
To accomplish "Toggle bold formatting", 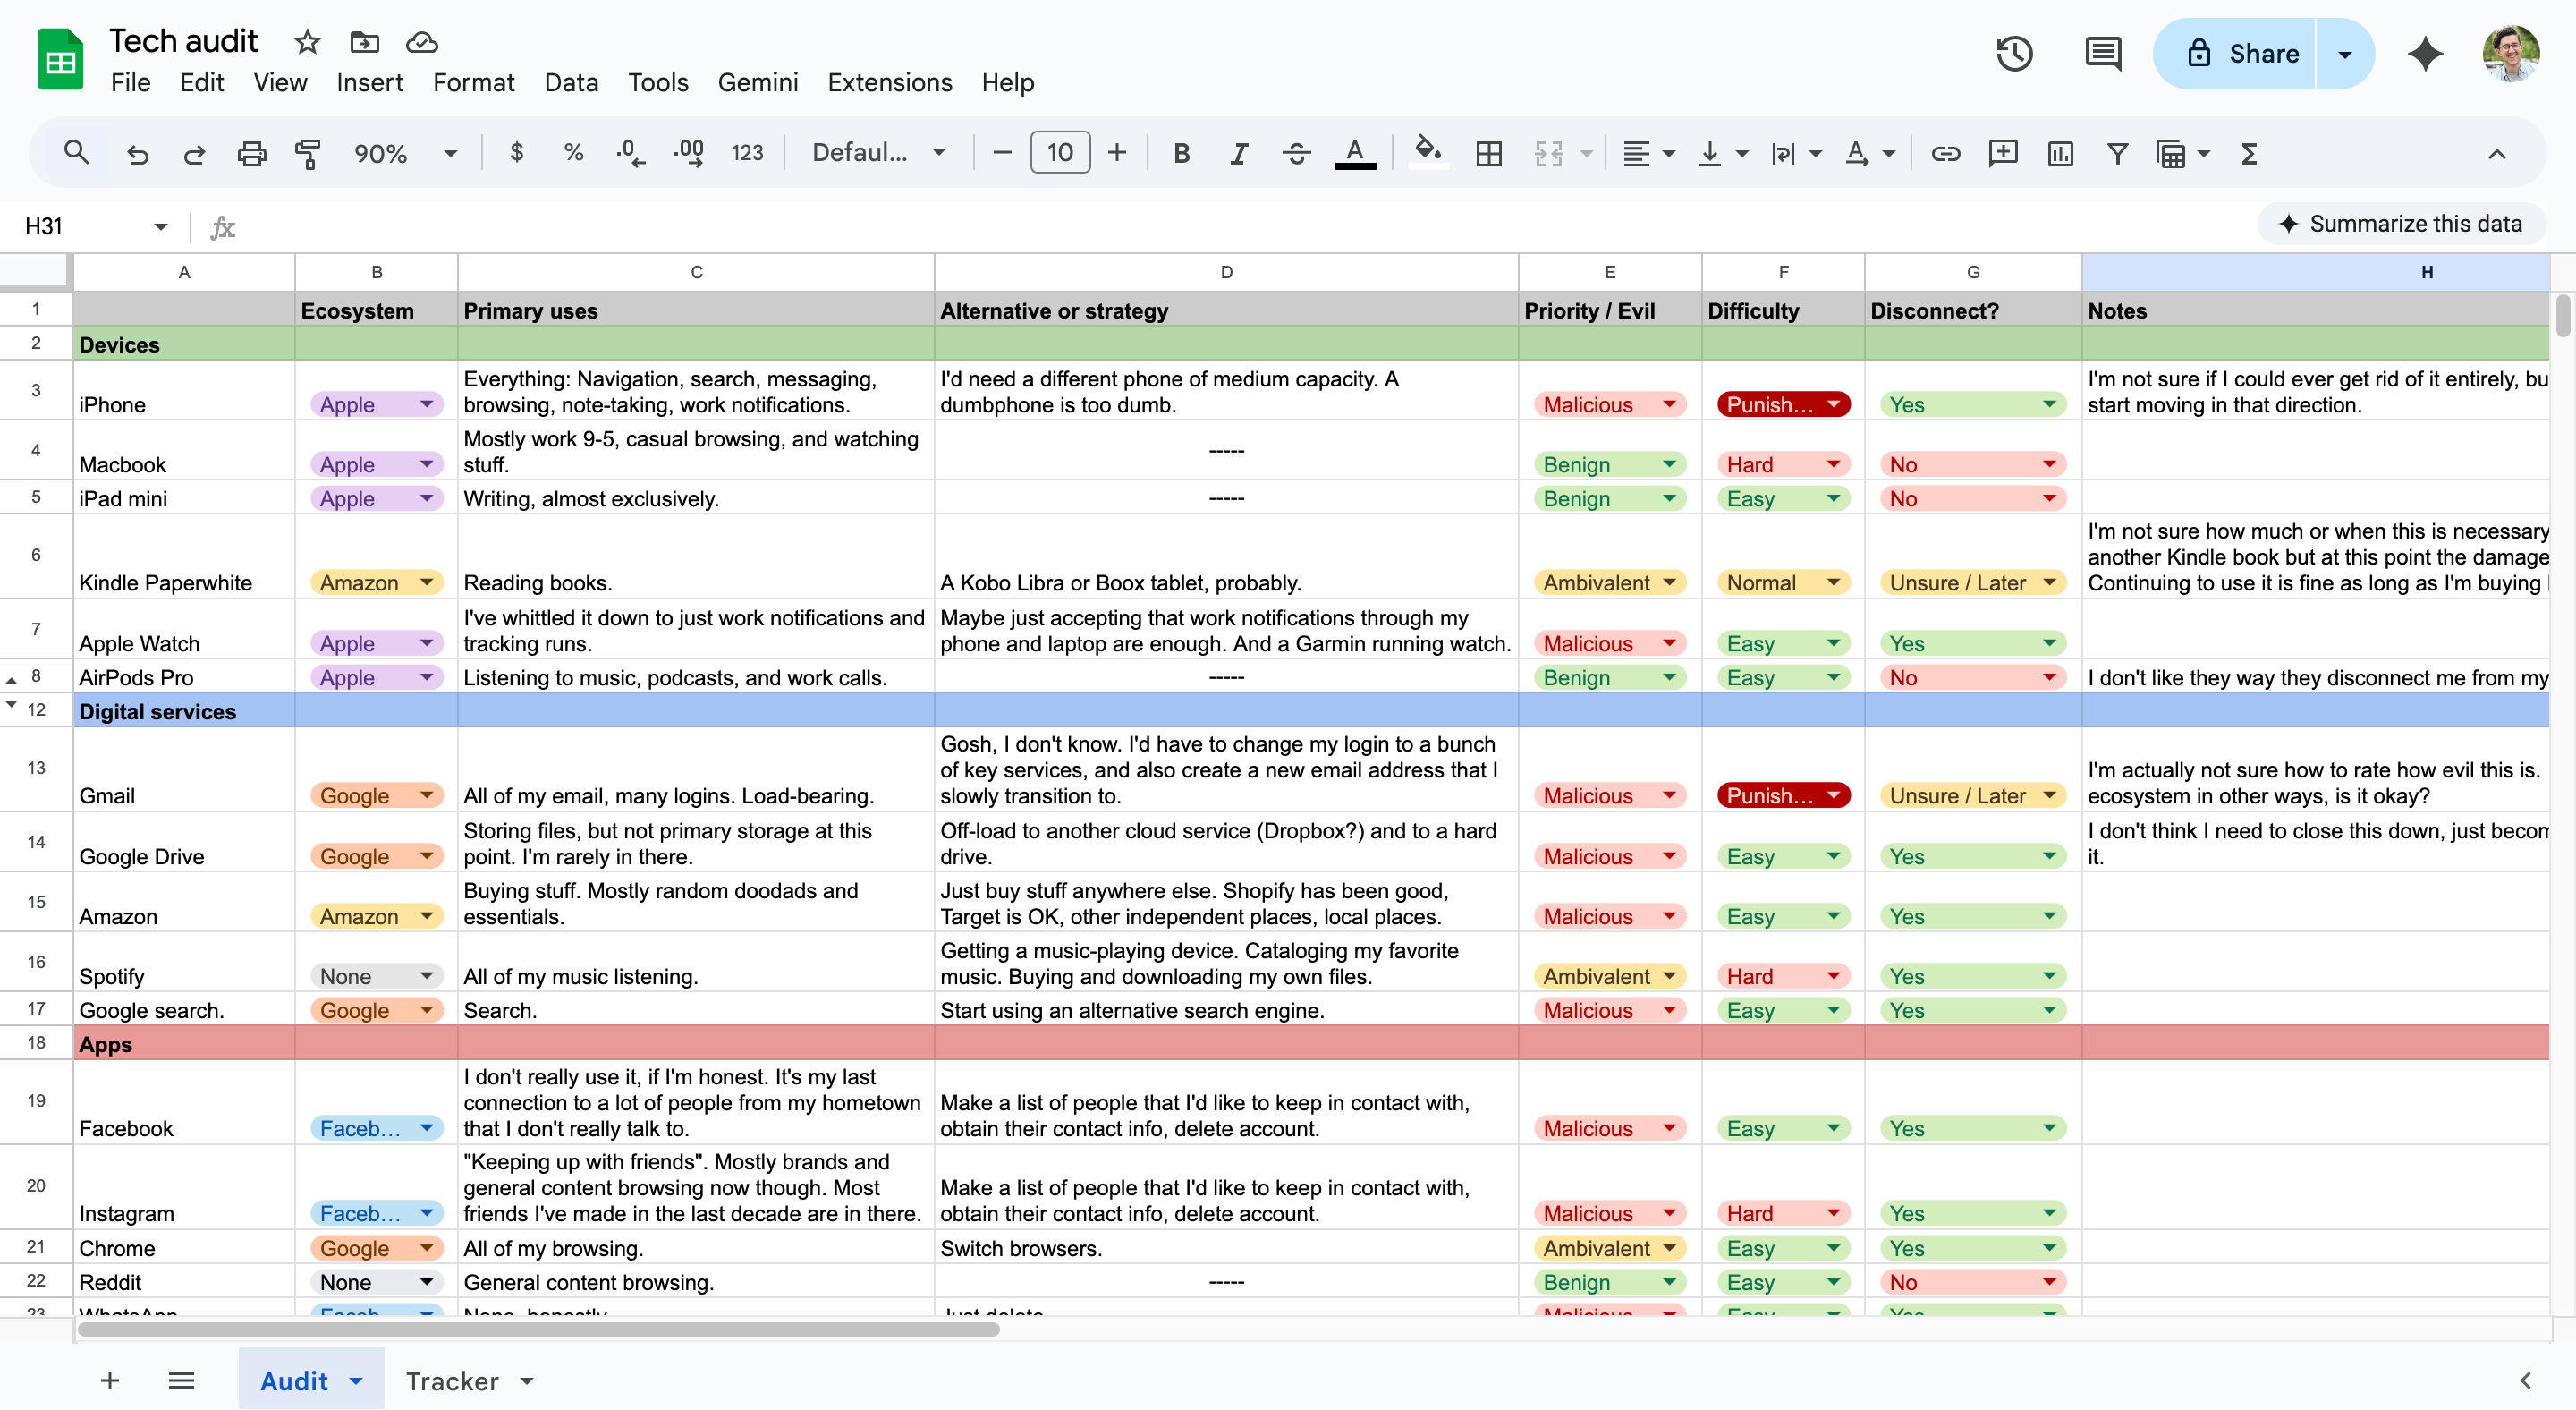I will 1181,153.
